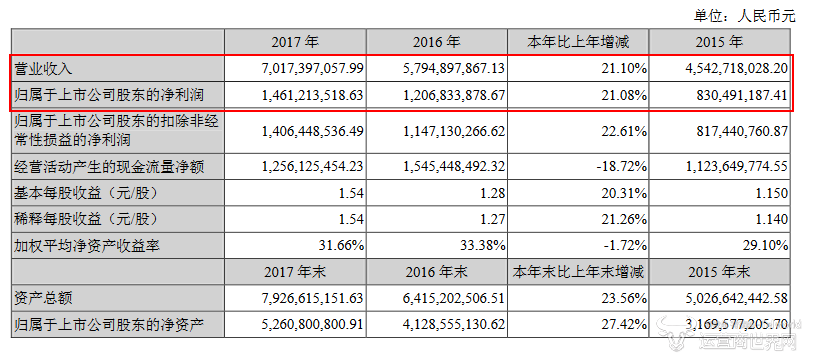Image resolution: width=814 pixels, height=363 pixels.
Task: Click the 2017年 column header
Action: [x=295, y=42]
